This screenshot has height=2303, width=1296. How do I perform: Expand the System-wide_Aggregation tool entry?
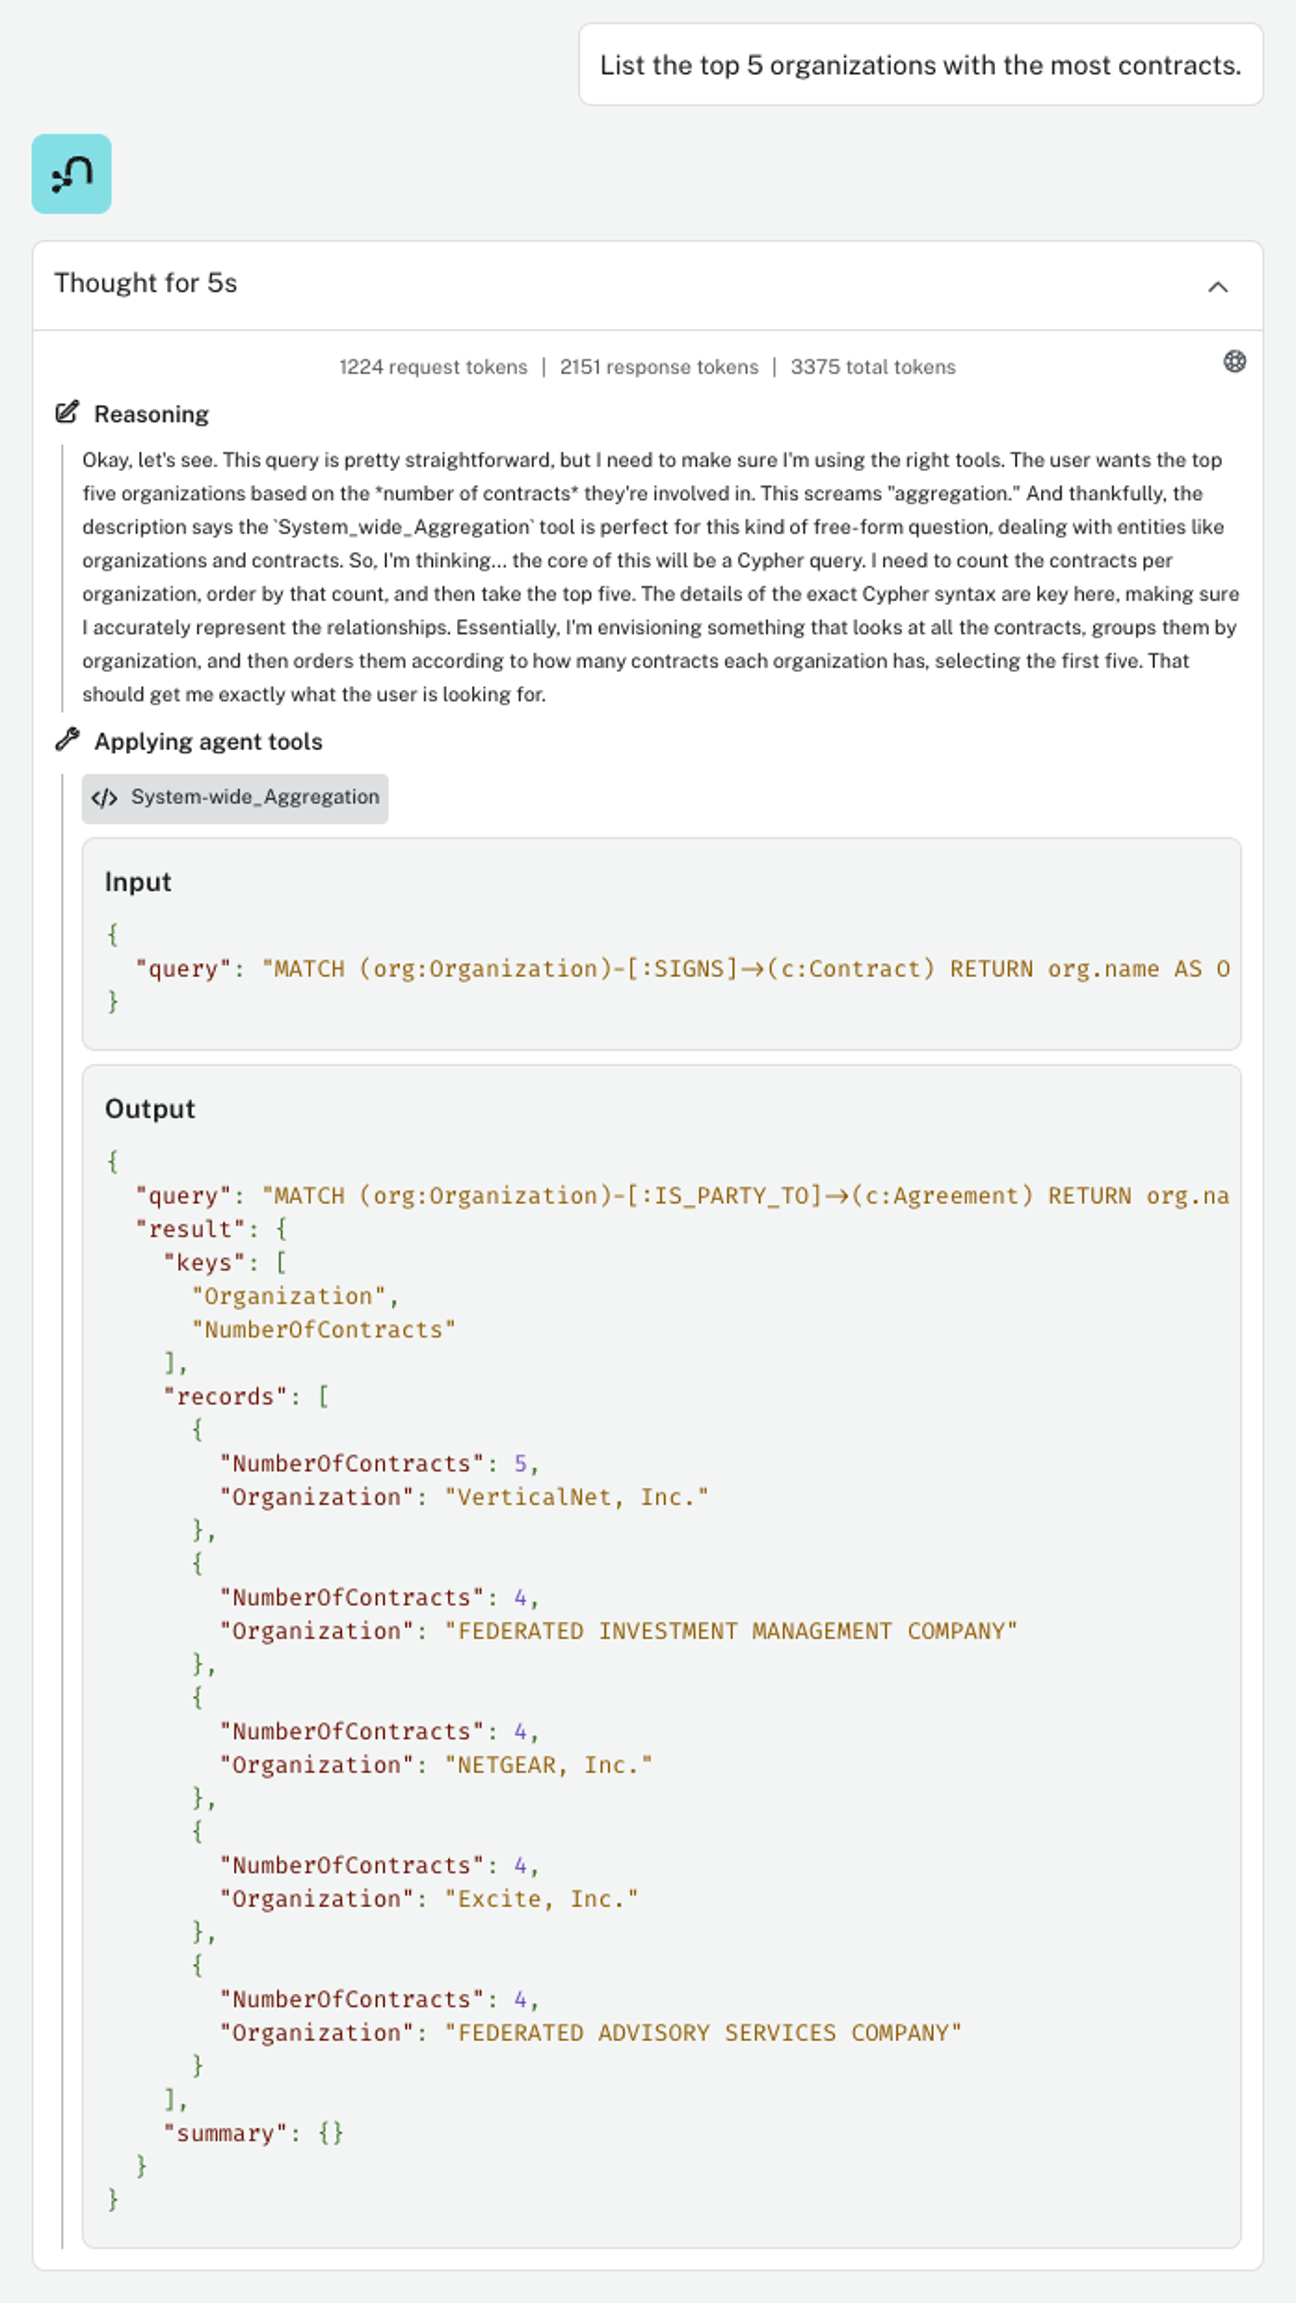click(235, 798)
